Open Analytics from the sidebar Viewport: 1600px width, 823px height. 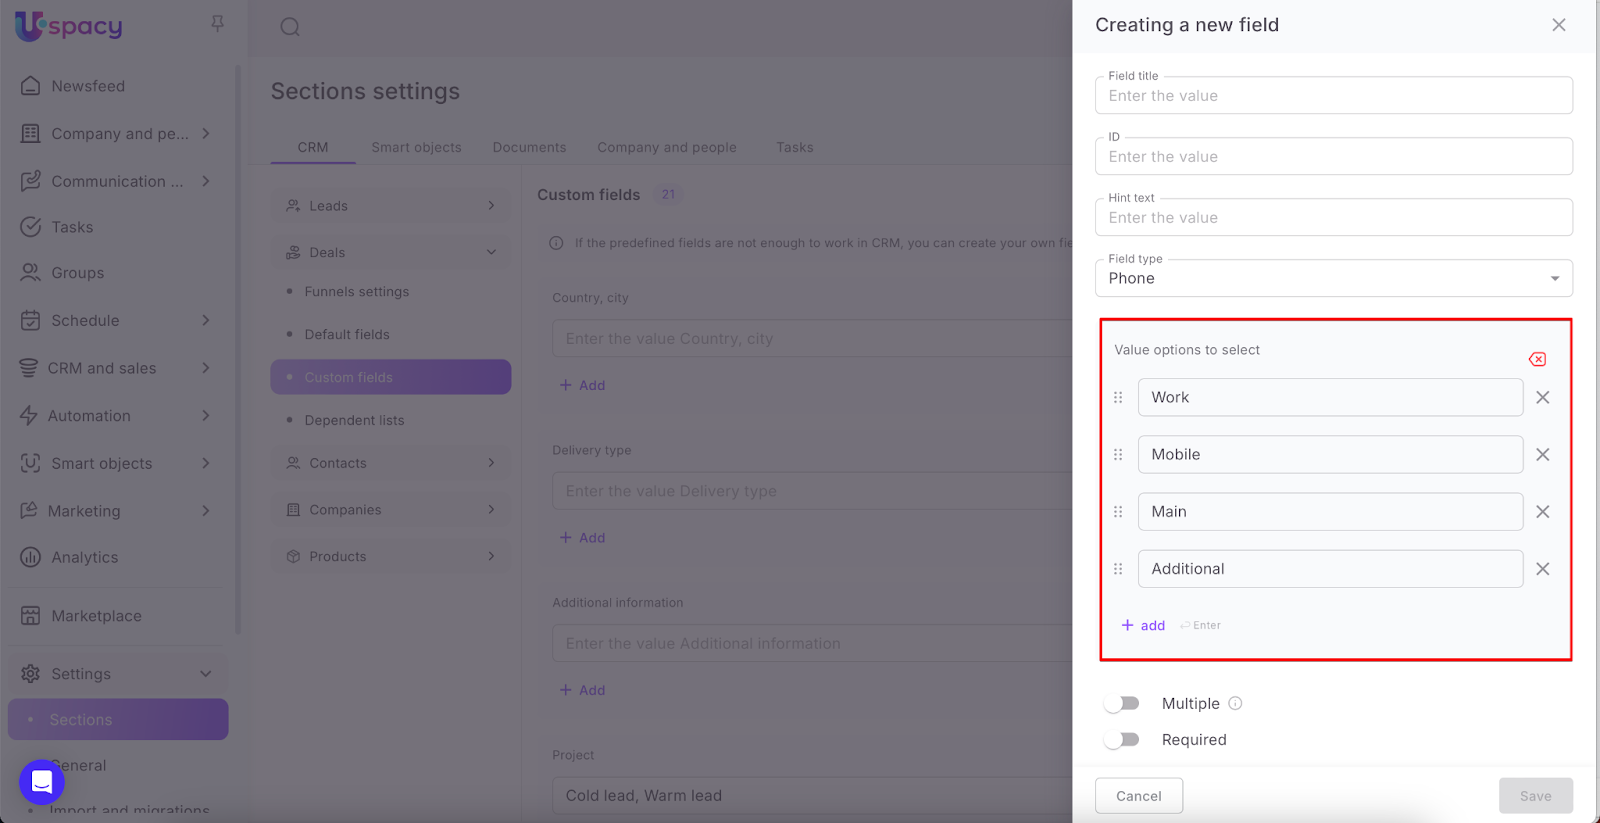click(x=85, y=558)
